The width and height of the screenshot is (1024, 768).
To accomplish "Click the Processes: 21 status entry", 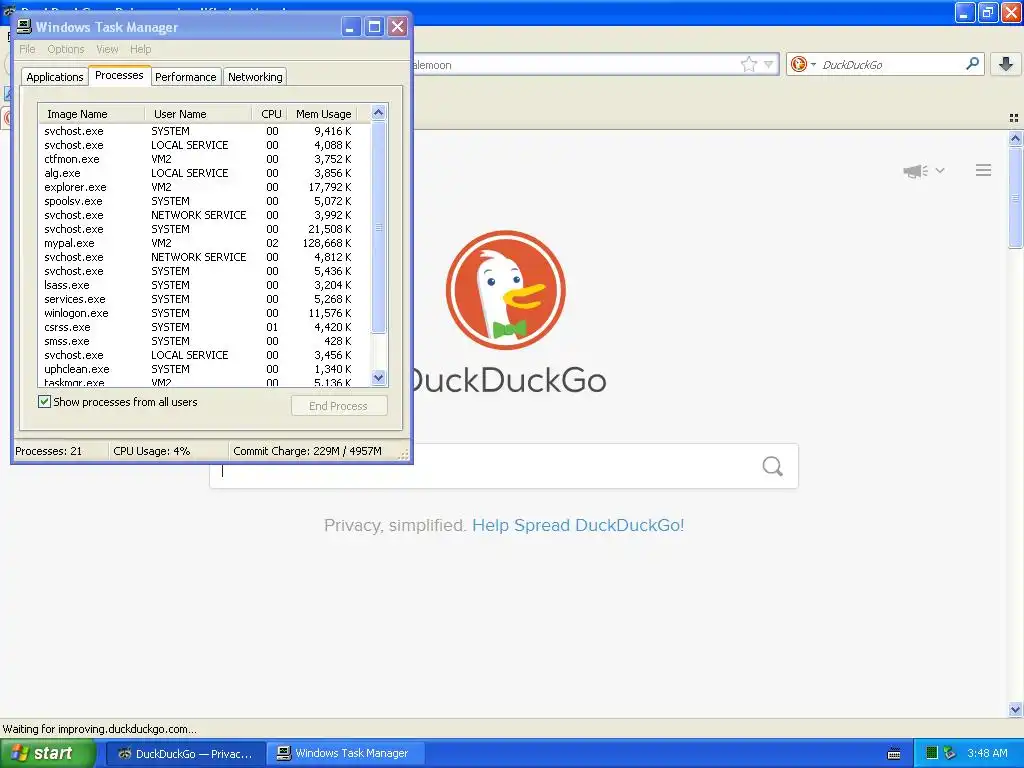I will [x=48, y=451].
